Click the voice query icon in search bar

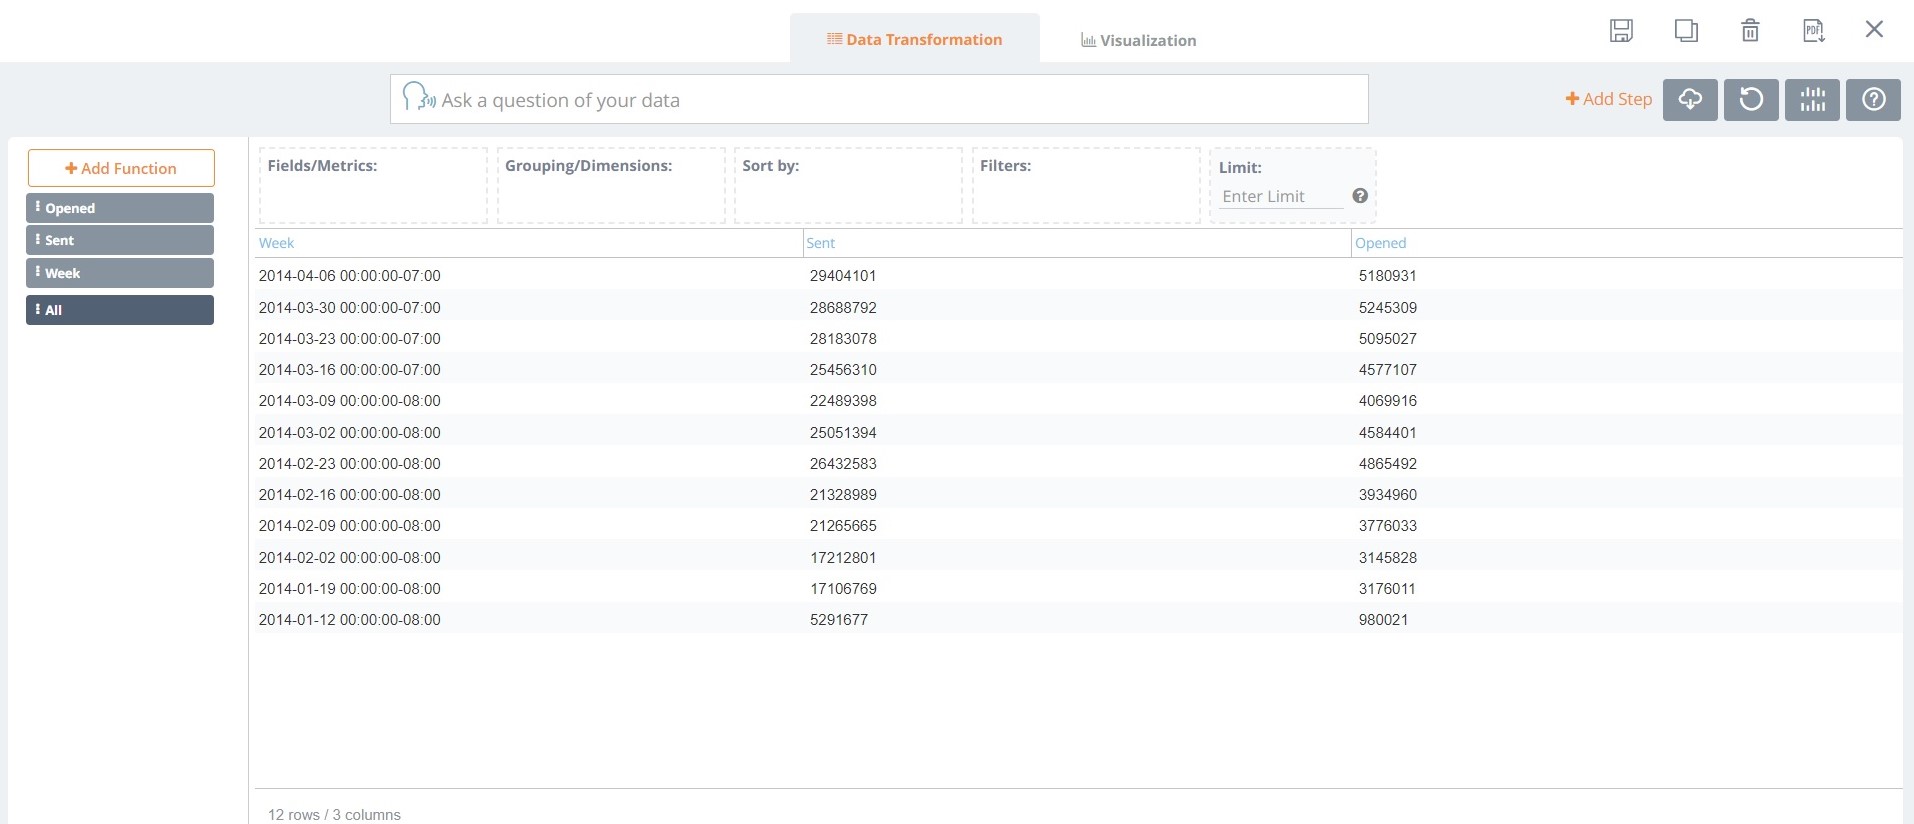418,98
